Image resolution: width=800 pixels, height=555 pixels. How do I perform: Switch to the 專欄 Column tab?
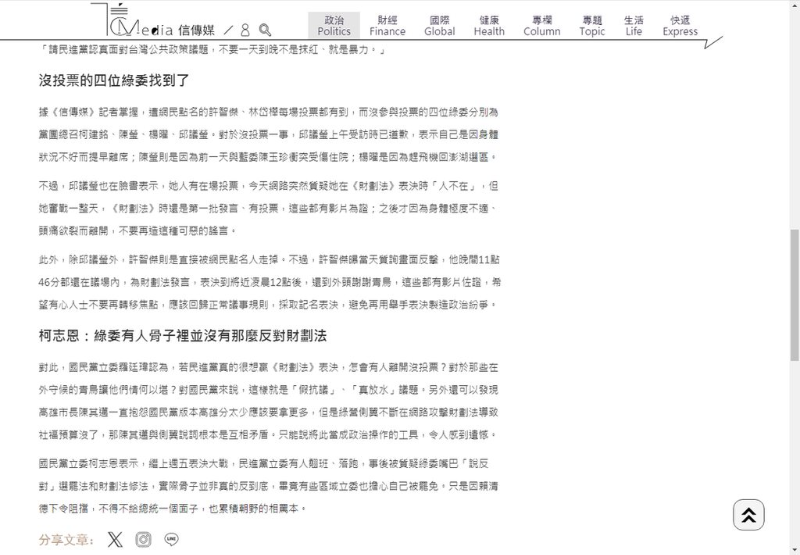pyautogui.click(x=541, y=25)
